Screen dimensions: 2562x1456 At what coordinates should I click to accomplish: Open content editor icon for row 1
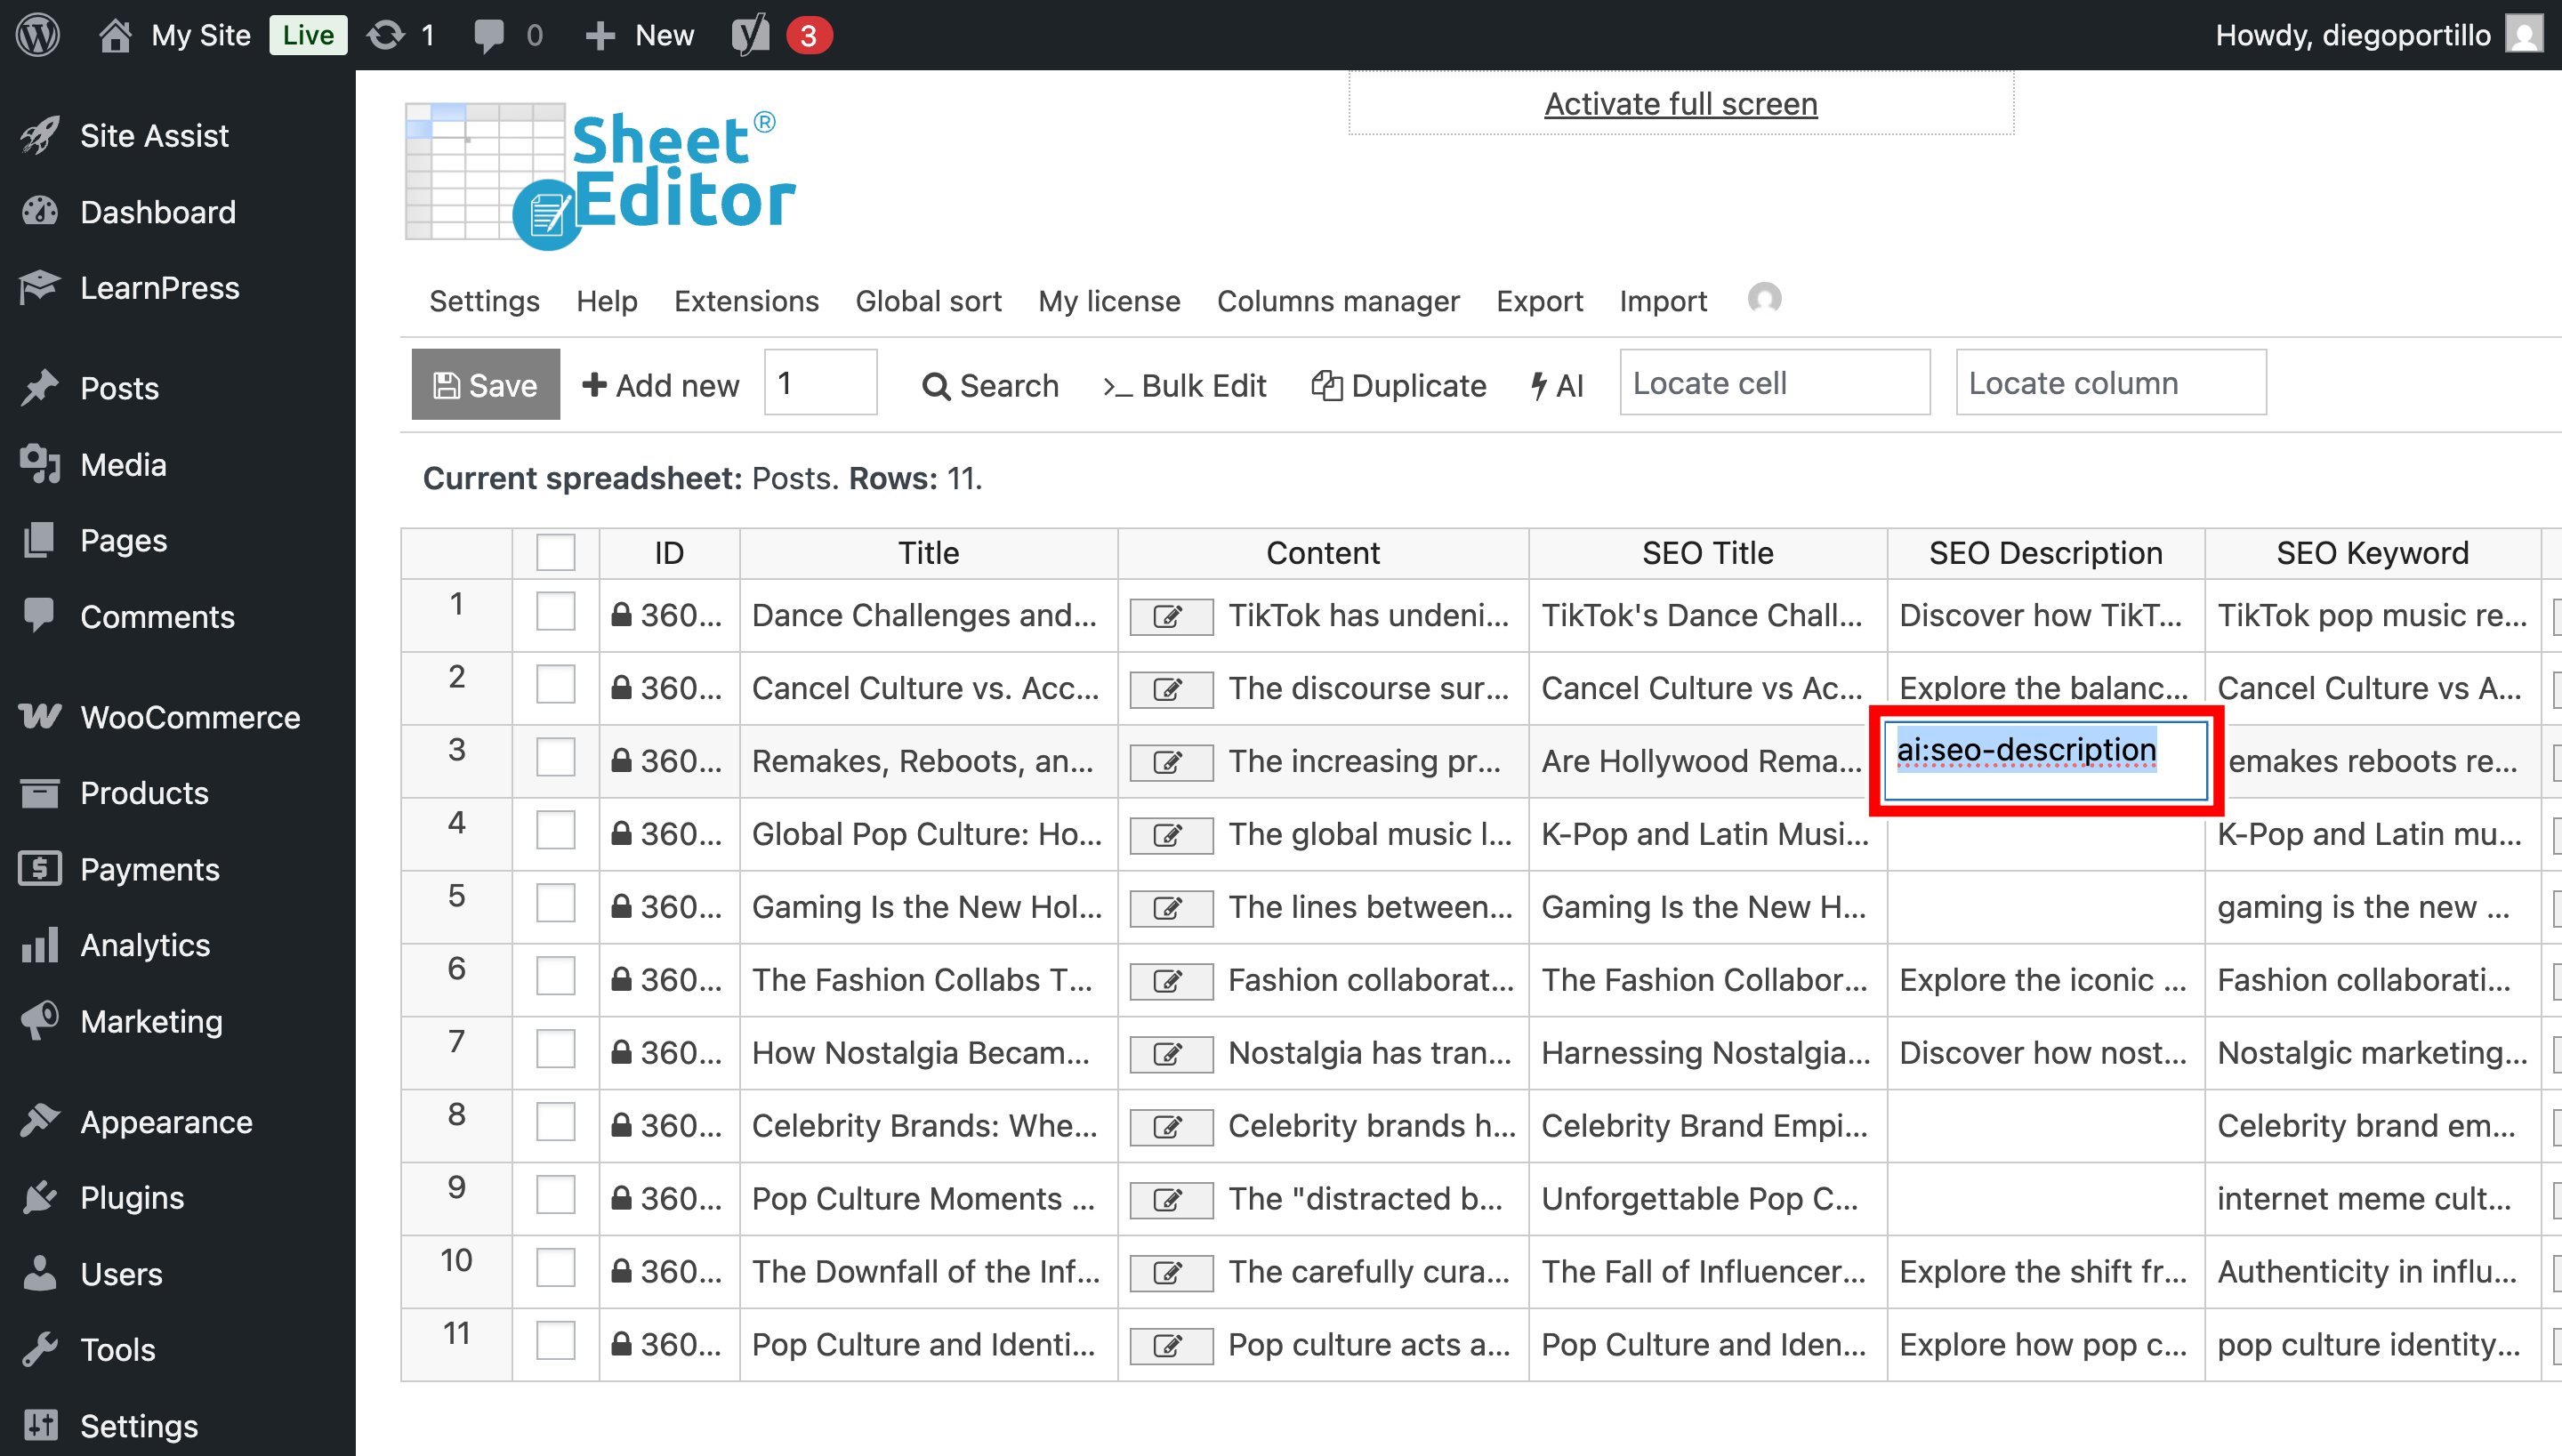tap(1170, 616)
